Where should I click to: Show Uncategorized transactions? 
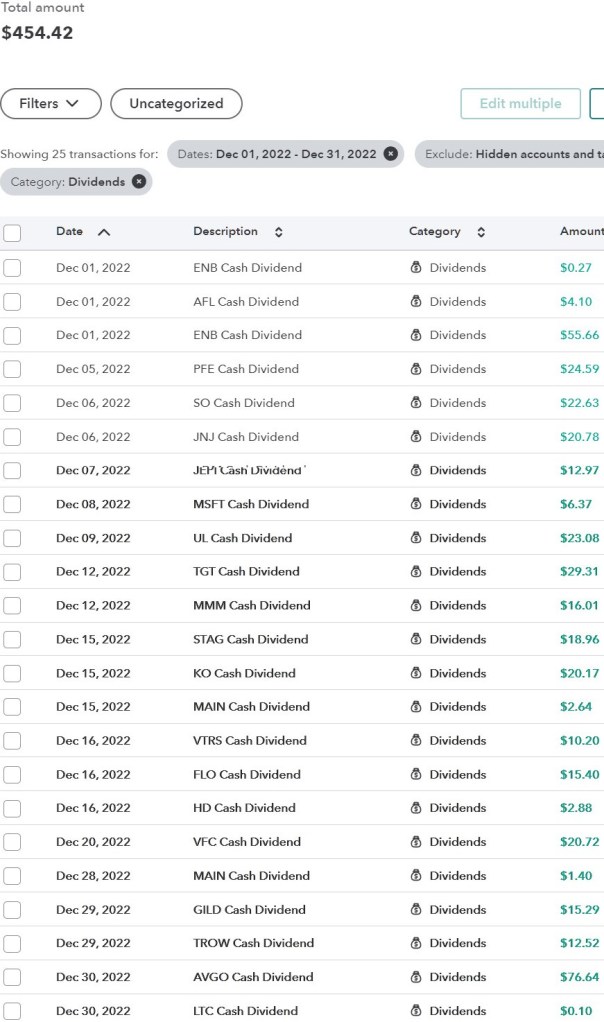[x=176, y=104]
